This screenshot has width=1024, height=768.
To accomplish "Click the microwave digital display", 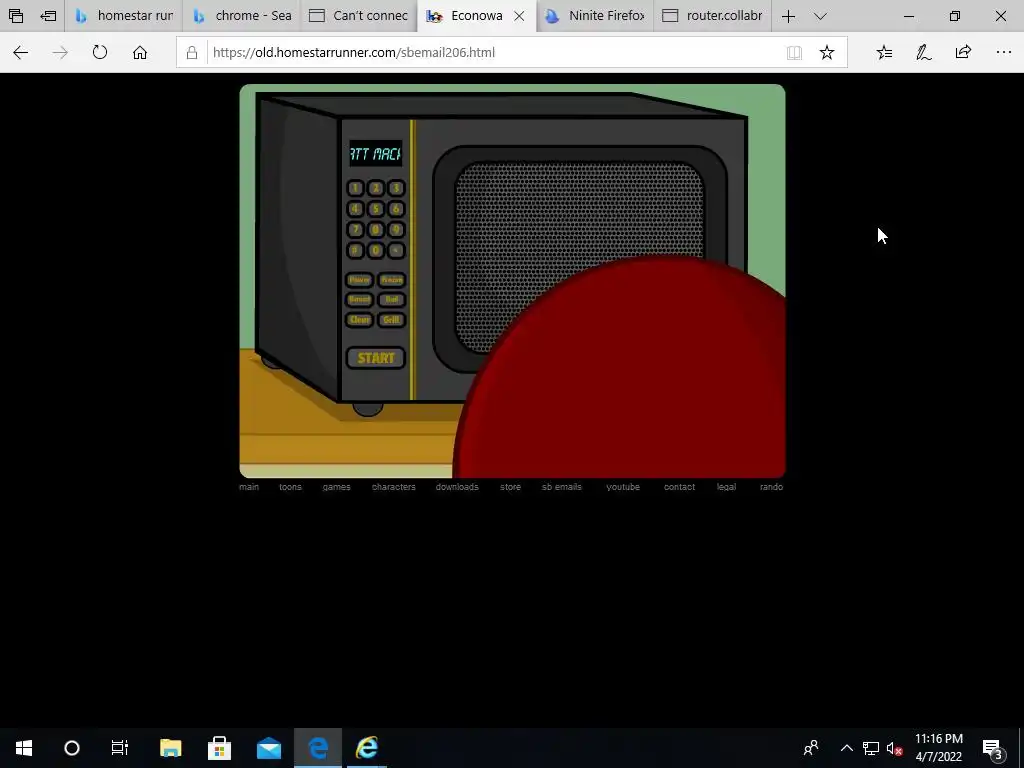I will click(376, 153).
